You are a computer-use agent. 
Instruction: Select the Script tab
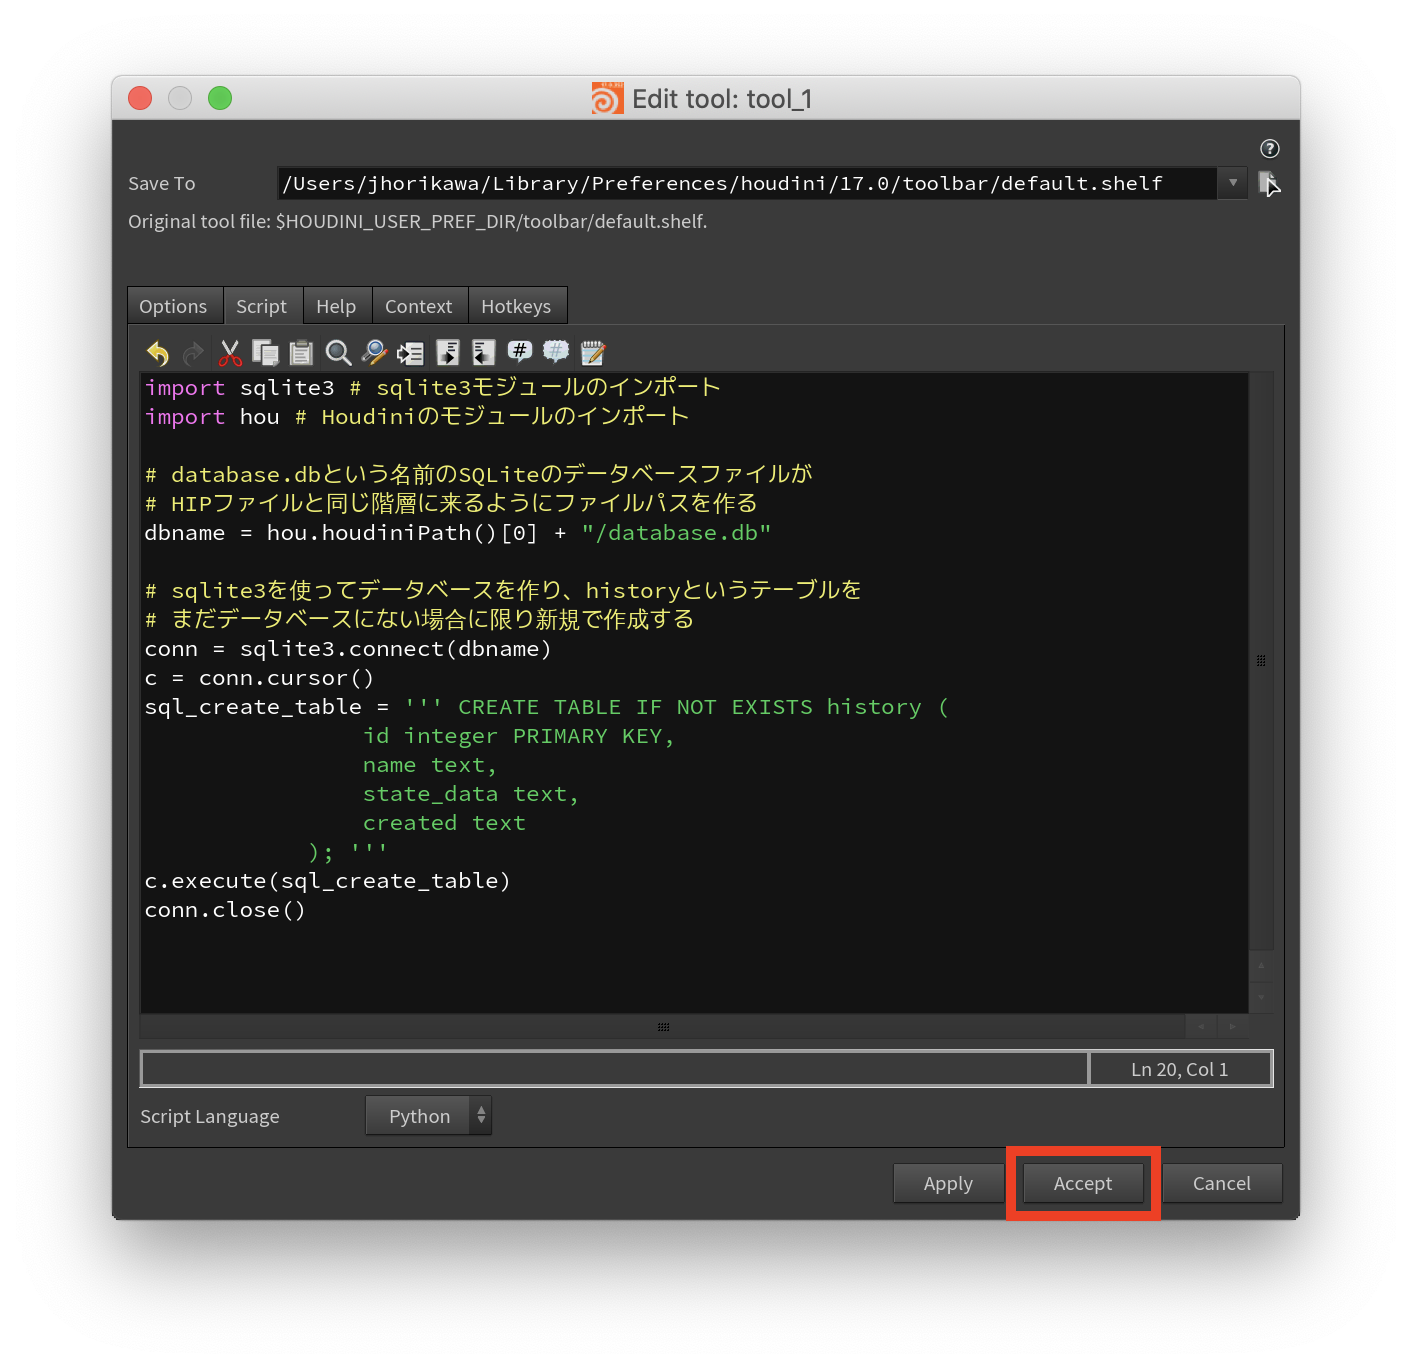coord(261,306)
